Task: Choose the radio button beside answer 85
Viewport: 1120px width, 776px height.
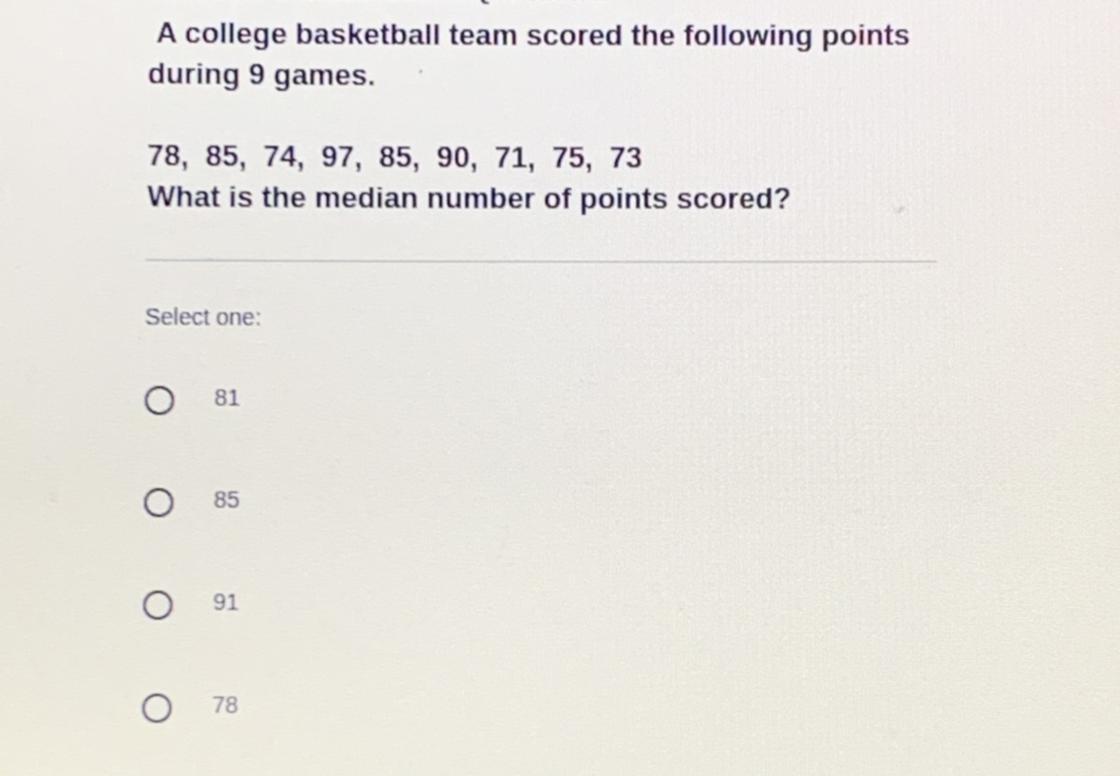Action: (x=157, y=503)
